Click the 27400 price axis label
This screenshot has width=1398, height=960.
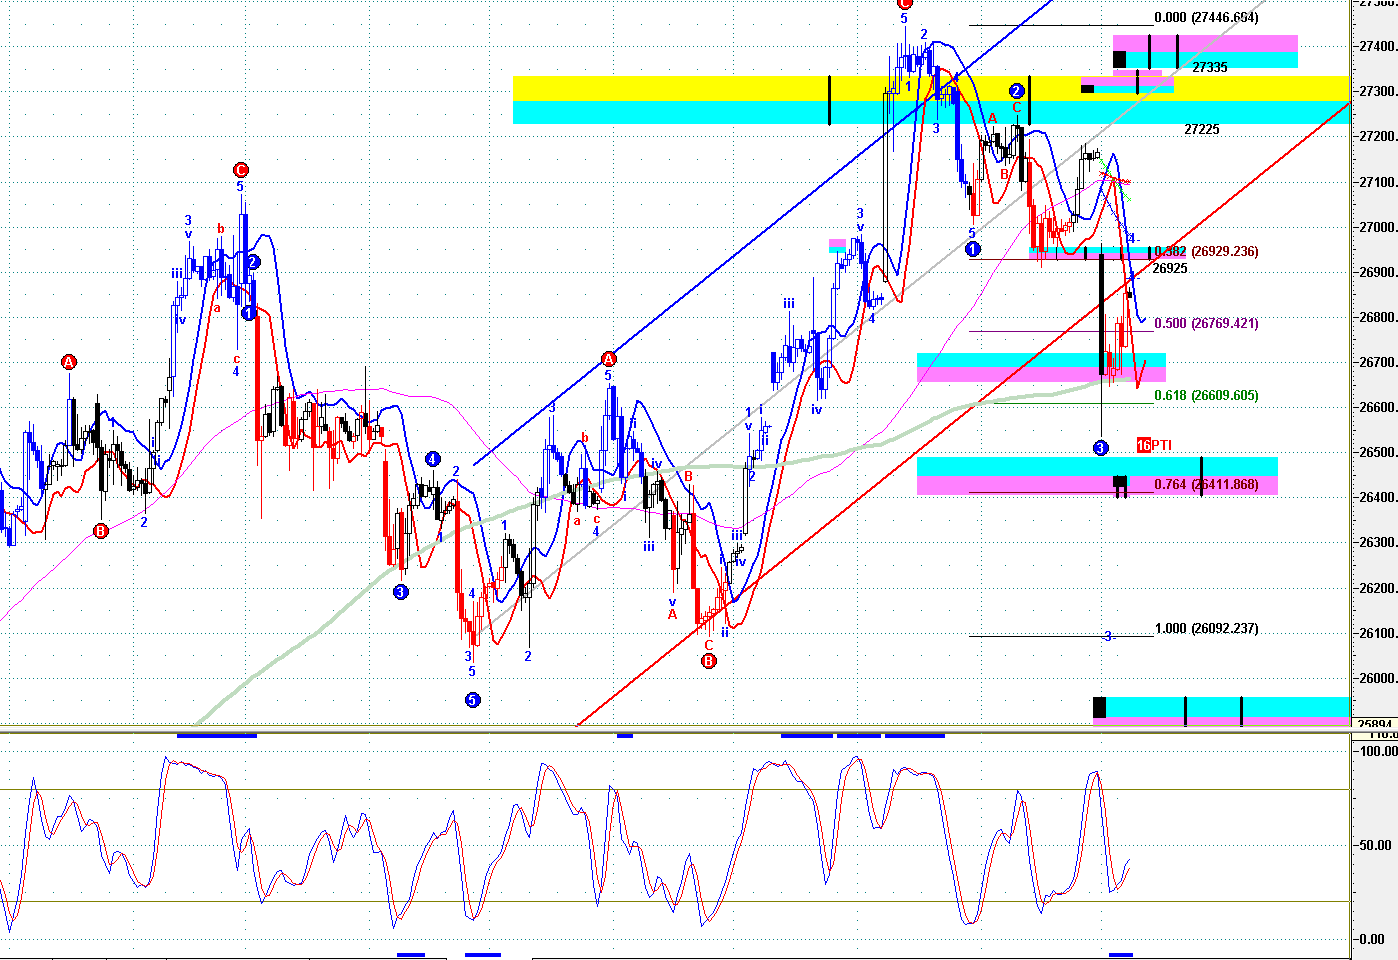pos(1377,46)
